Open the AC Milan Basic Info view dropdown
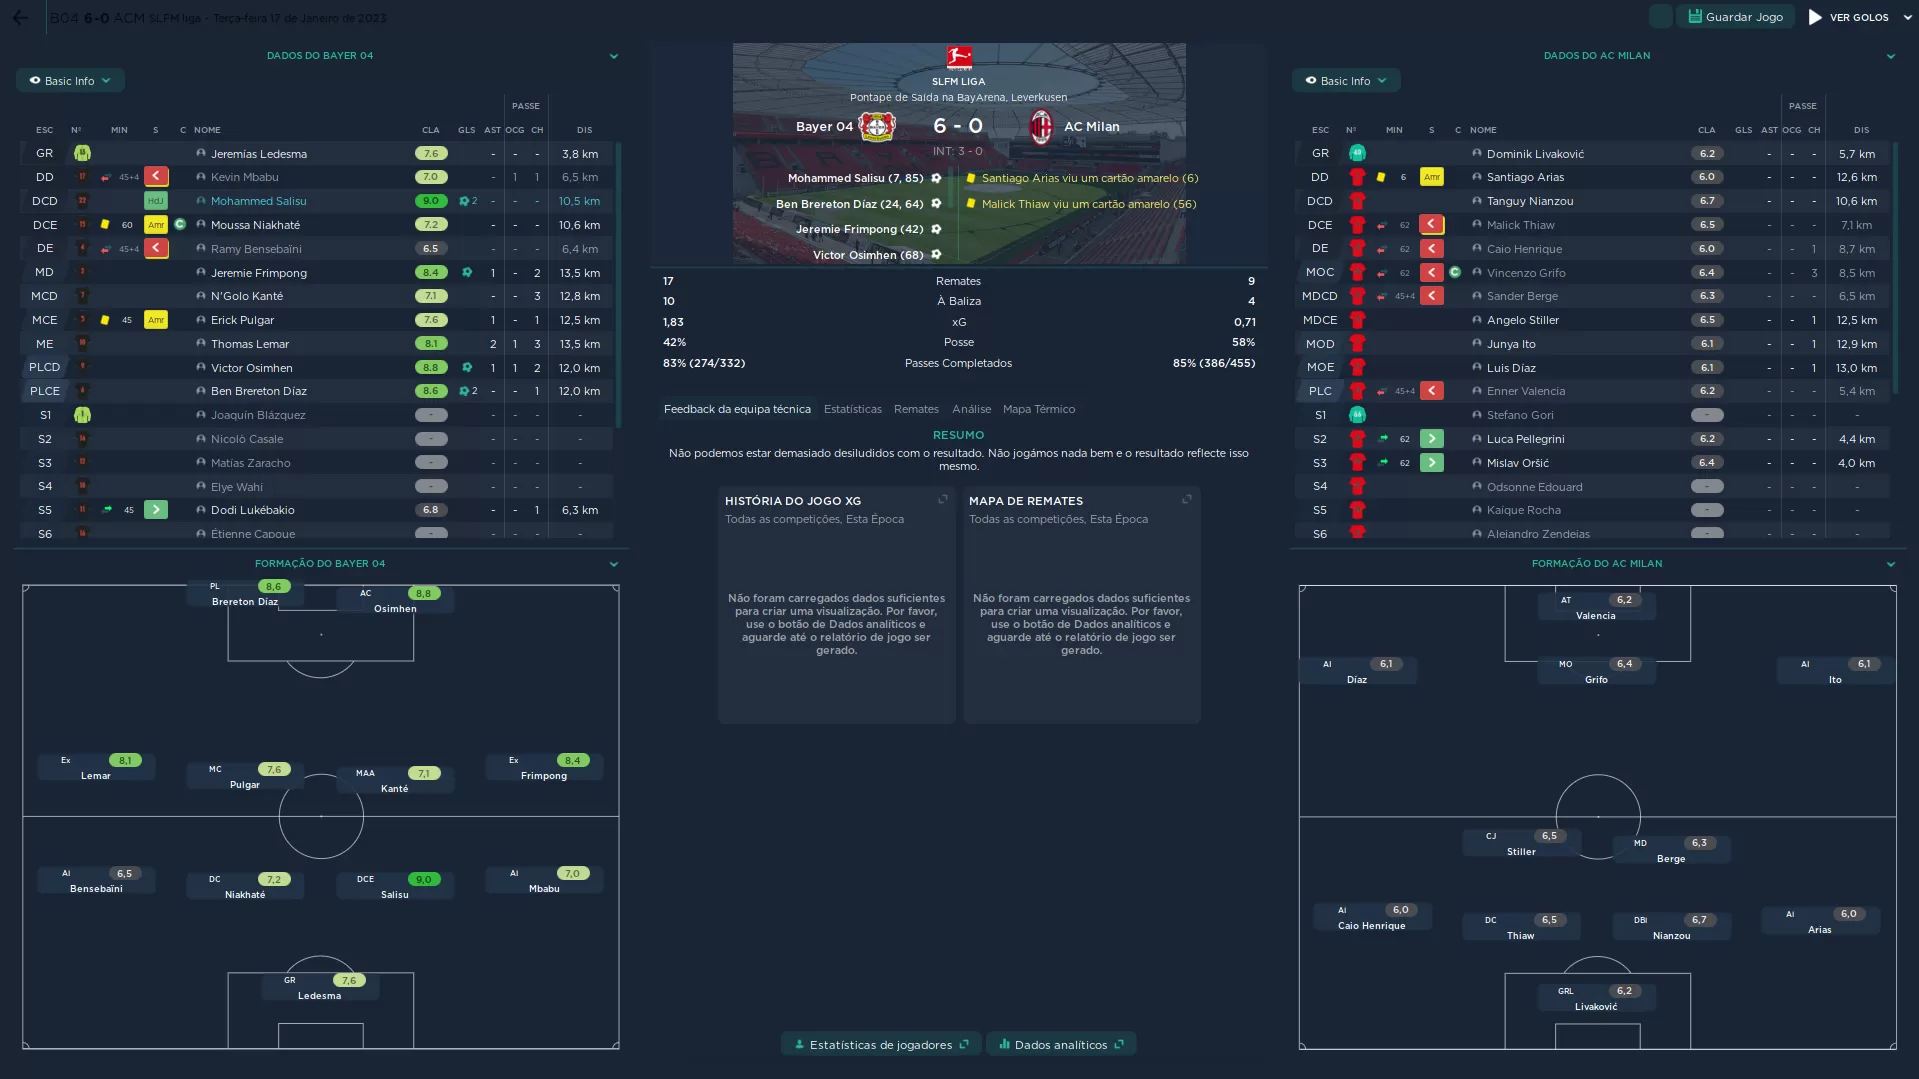The image size is (1919, 1079). coord(1346,81)
